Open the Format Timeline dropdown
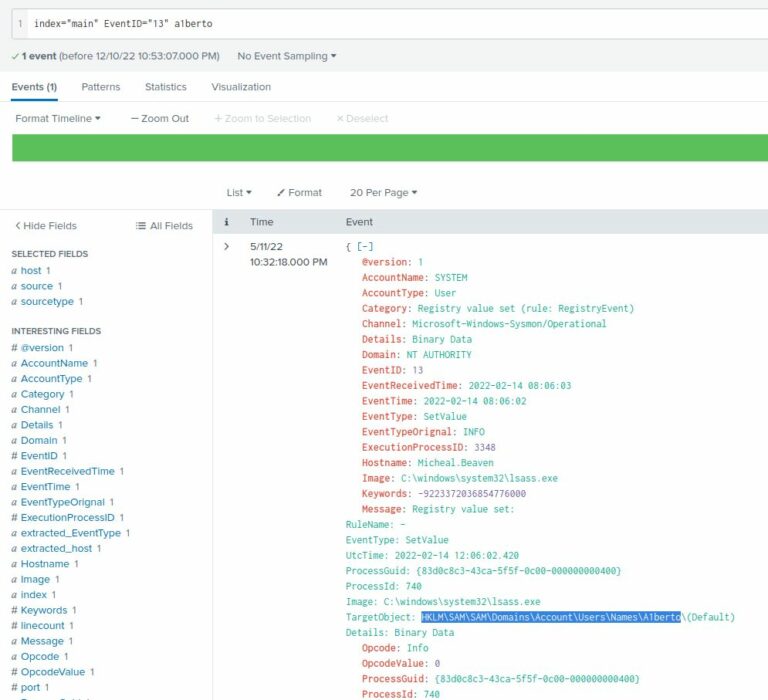768x700 pixels. point(58,118)
